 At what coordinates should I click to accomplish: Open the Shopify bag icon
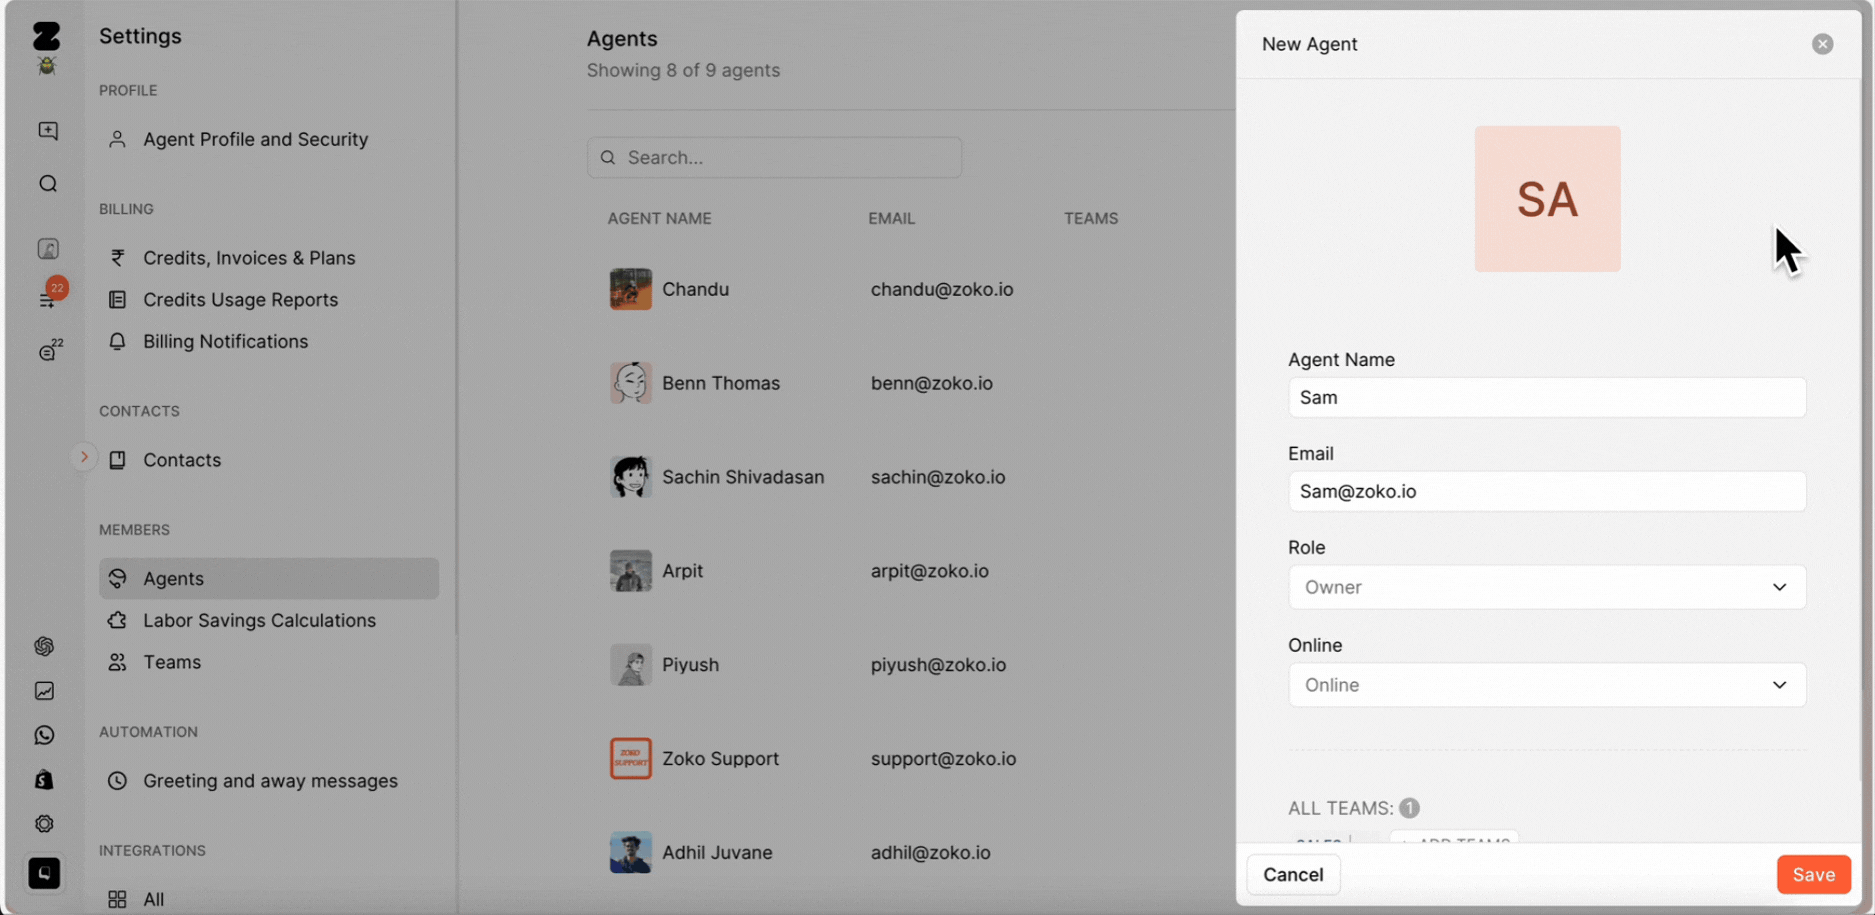pyautogui.click(x=44, y=779)
